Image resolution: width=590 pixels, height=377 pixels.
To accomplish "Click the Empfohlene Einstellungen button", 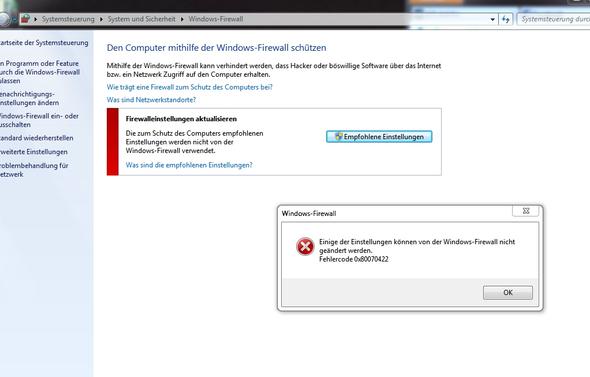I will pyautogui.click(x=379, y=137).
